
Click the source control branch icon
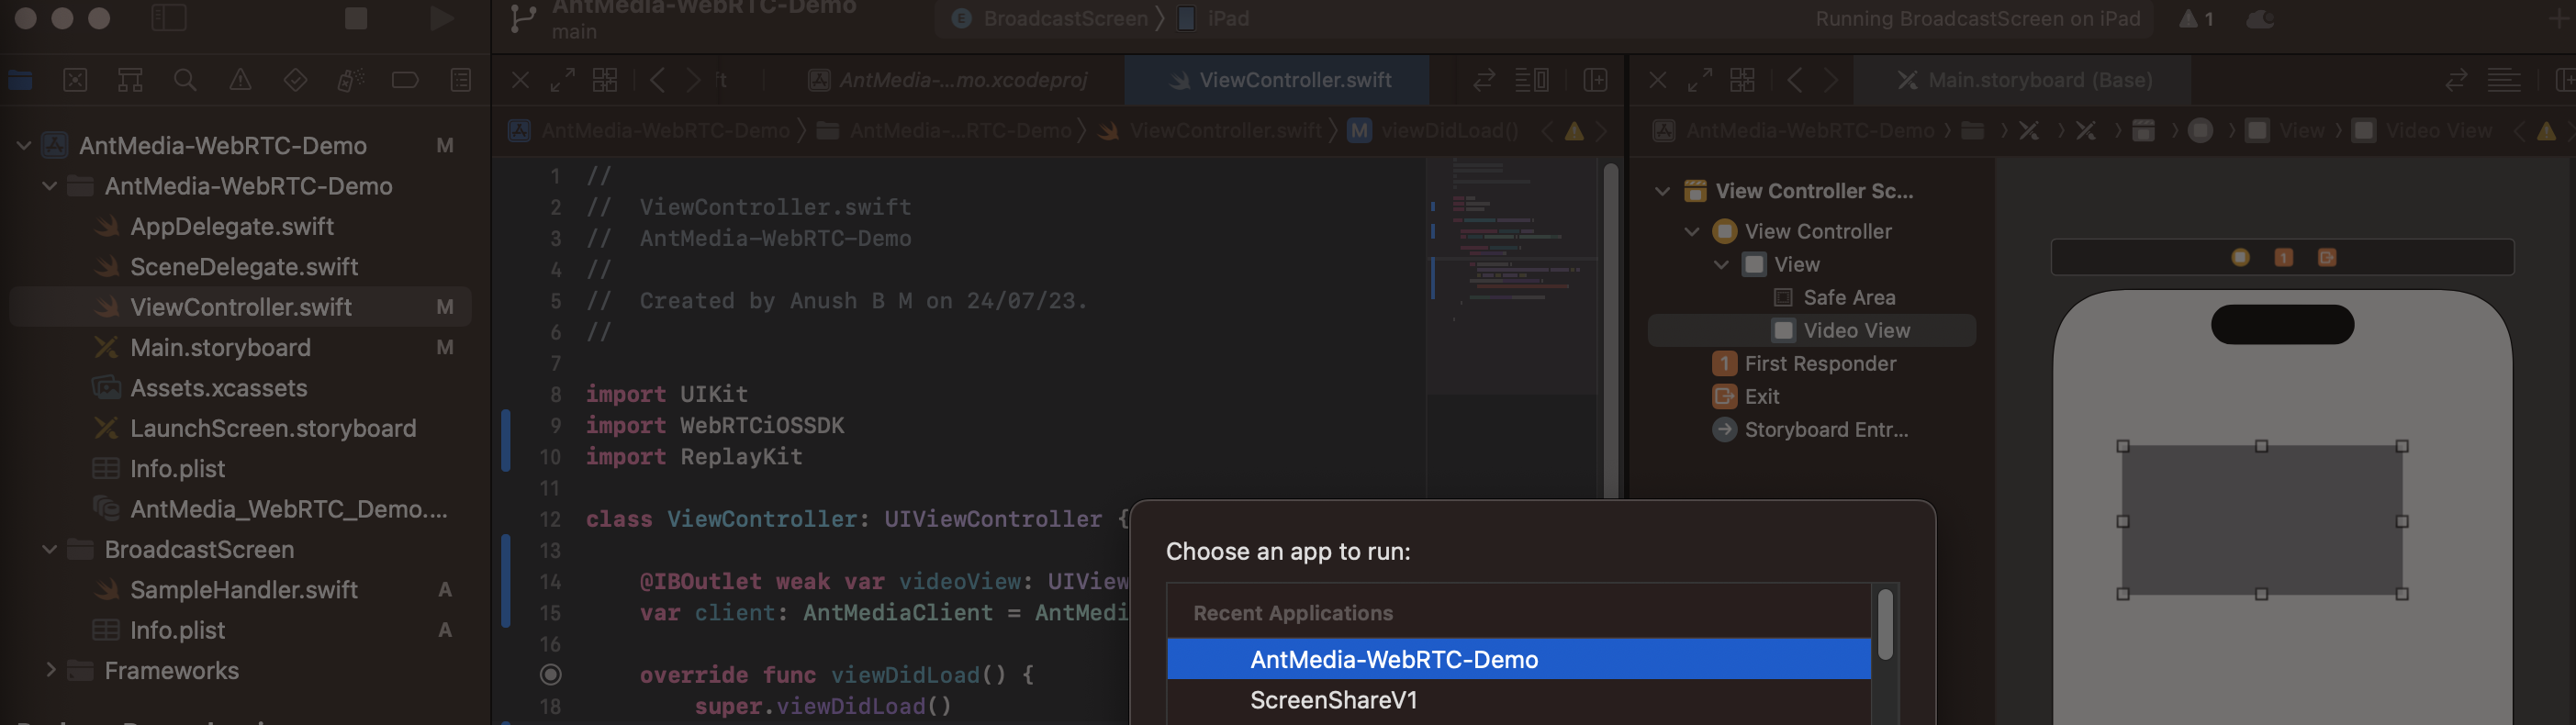(x=522, y=18)
